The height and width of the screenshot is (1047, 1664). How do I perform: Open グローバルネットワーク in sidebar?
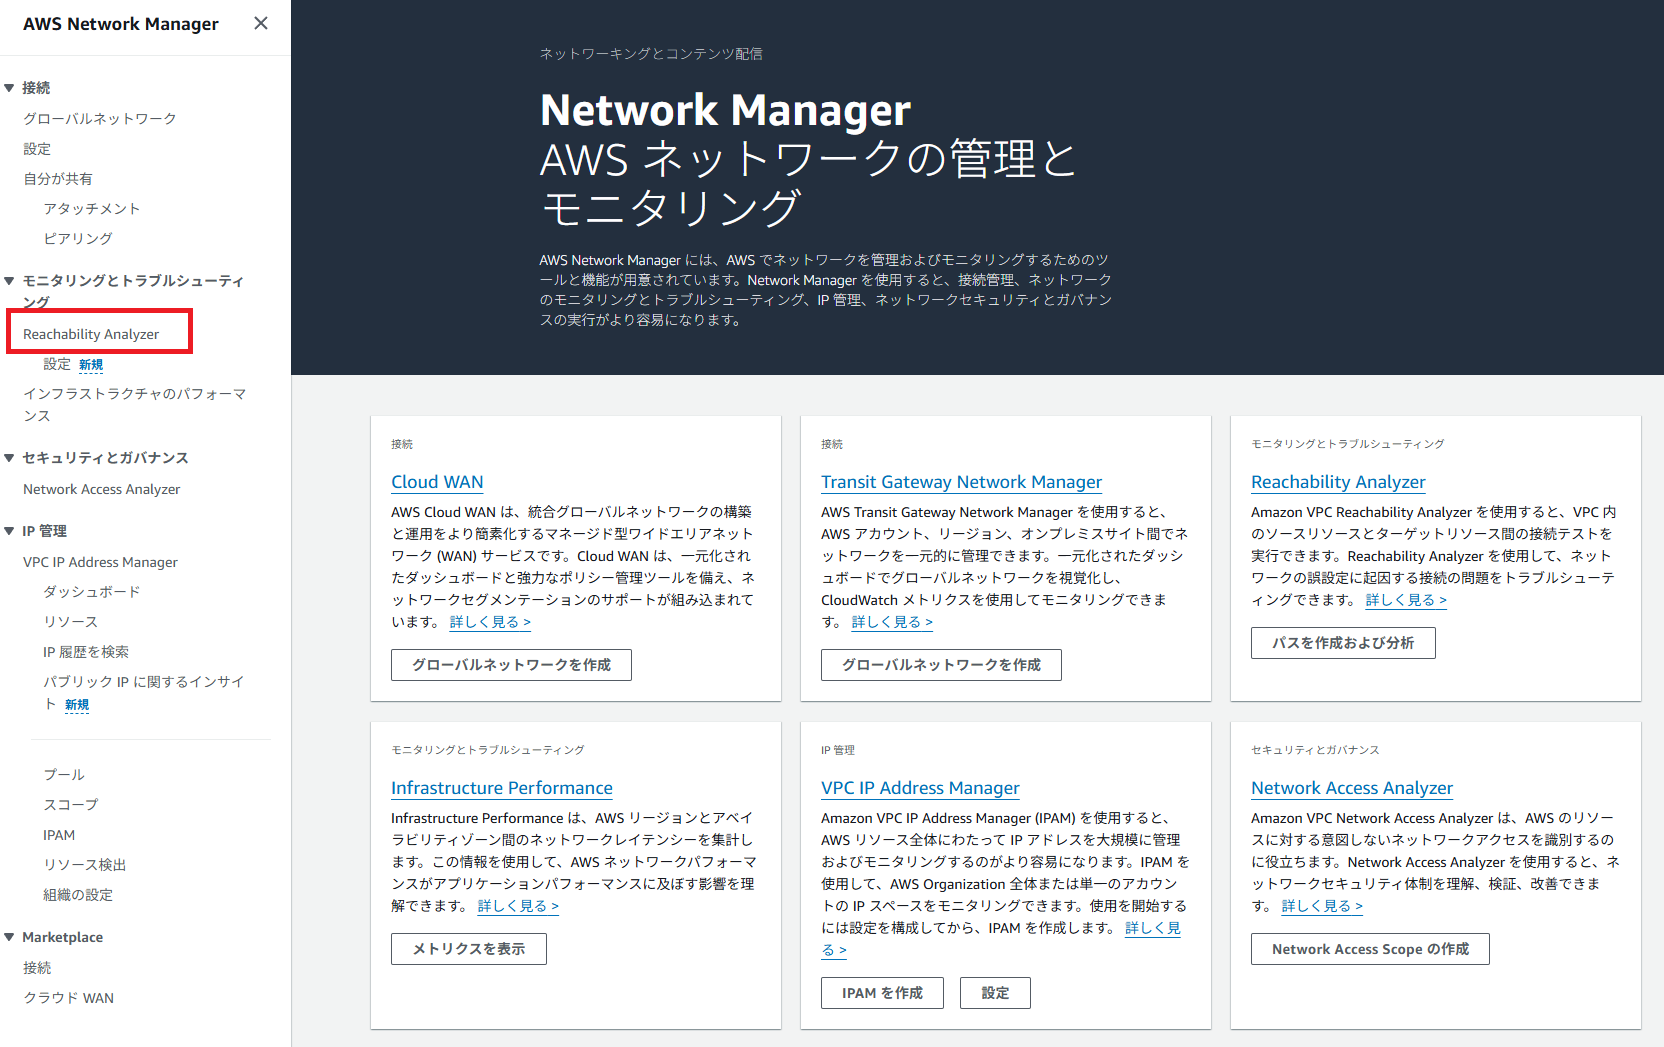tap(100, 119)
